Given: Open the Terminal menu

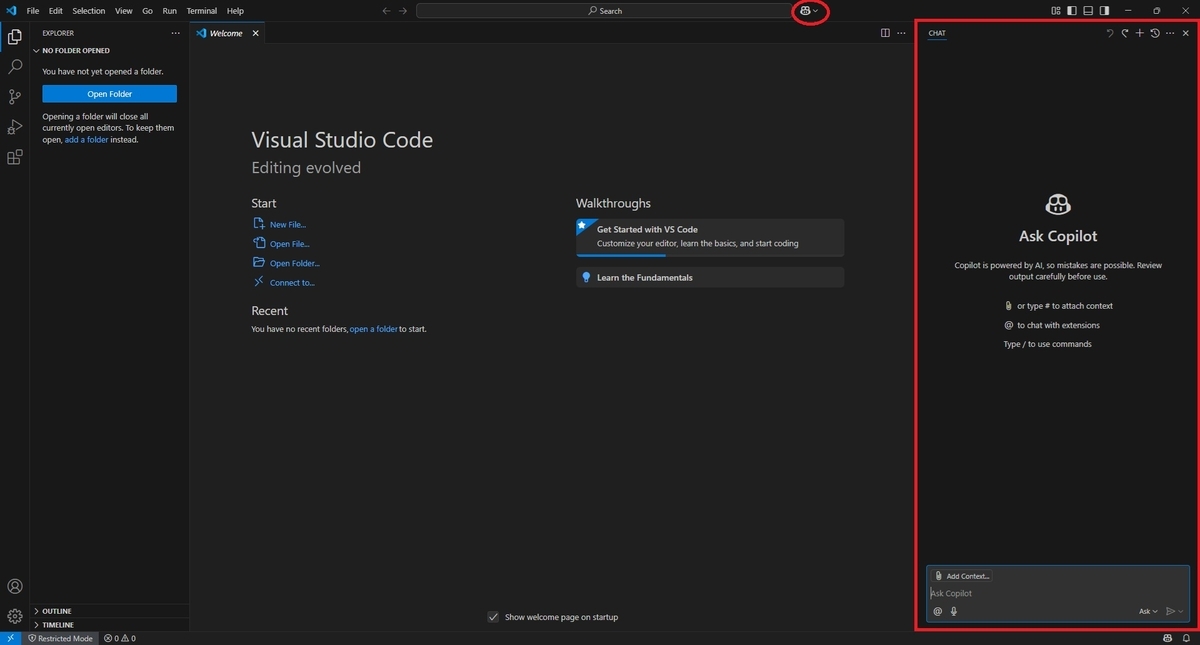Looking at the screenshot, I should (201, 11).
